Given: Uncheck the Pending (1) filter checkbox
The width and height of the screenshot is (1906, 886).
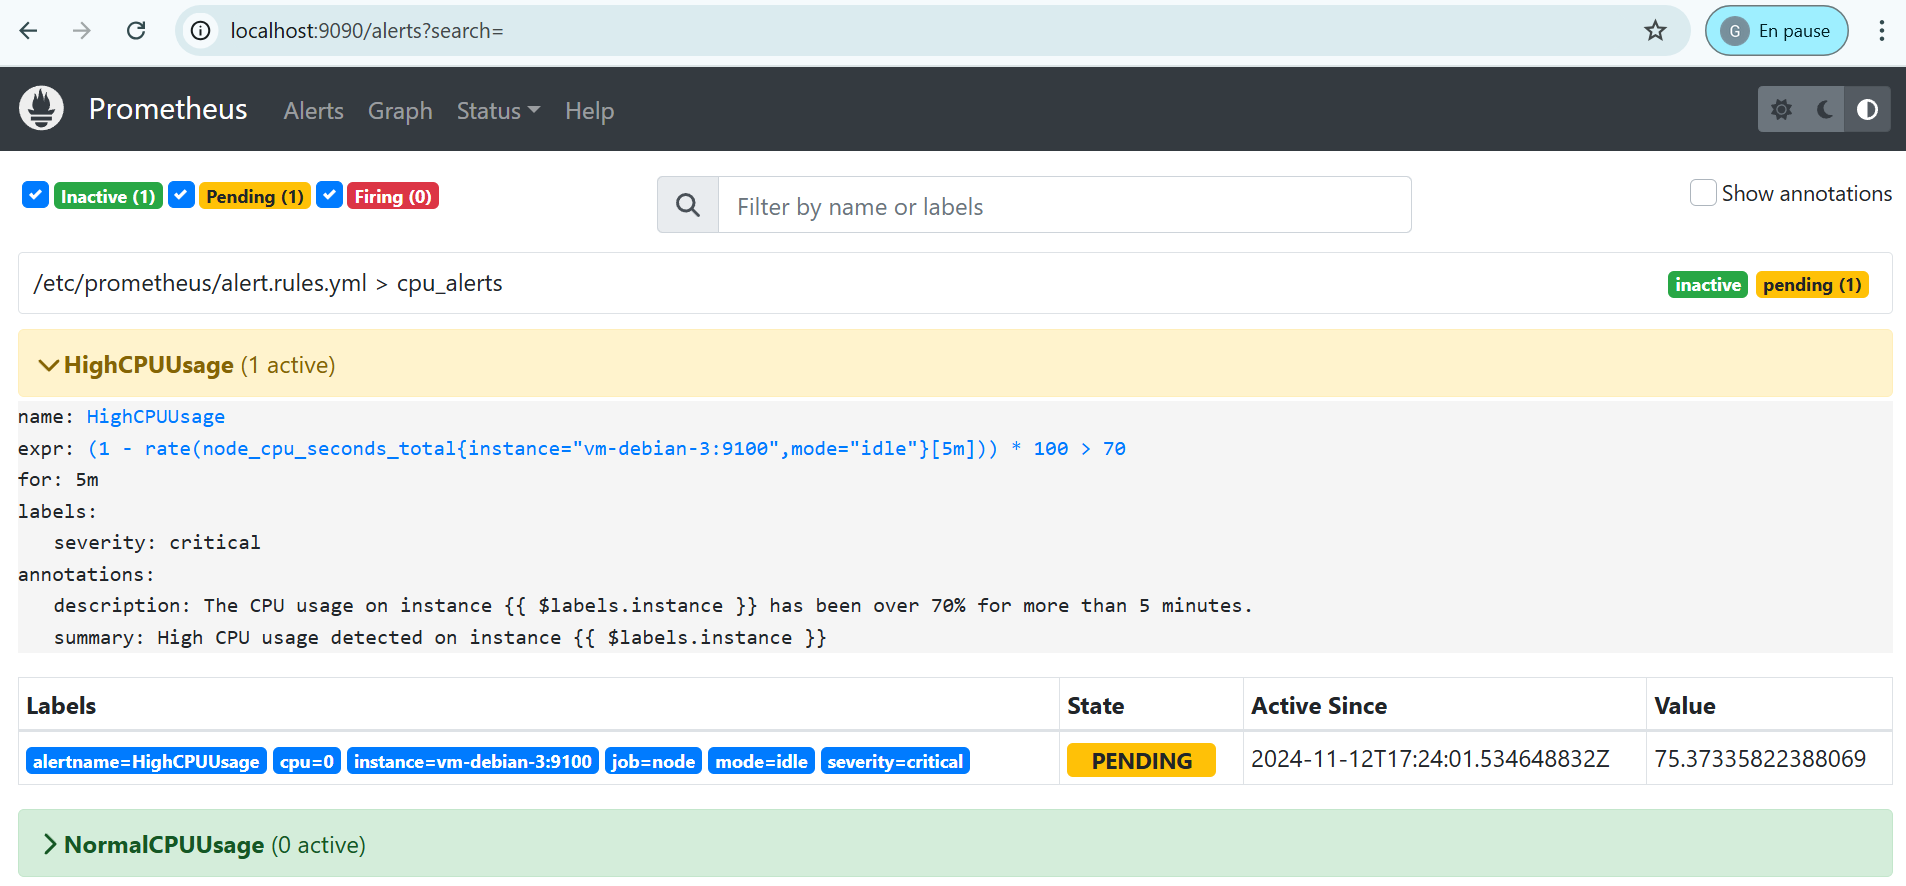Looking at the screenshot, I should point(181,195).
